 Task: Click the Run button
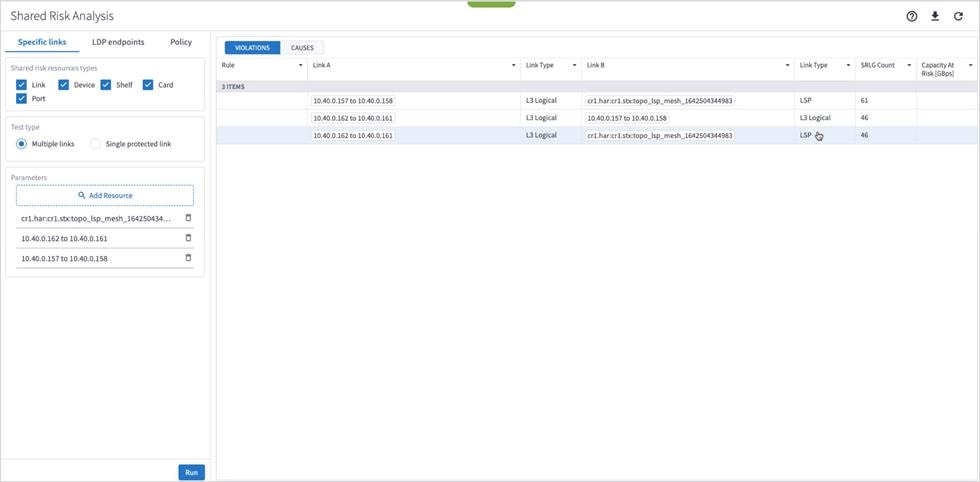191,473
